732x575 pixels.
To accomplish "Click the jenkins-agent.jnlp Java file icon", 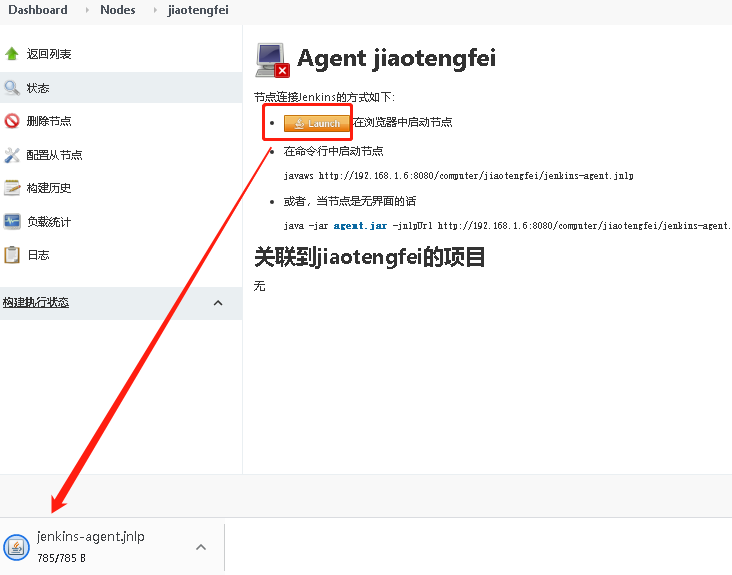I will point(16,547).
